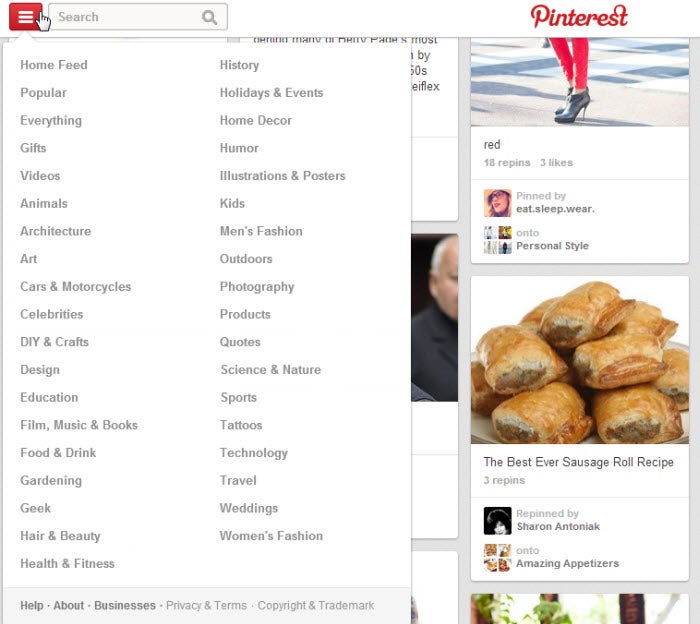This screenshot has width=700, height=624.
Task: Click the Pinterest logo
Action: coord(579,17)
